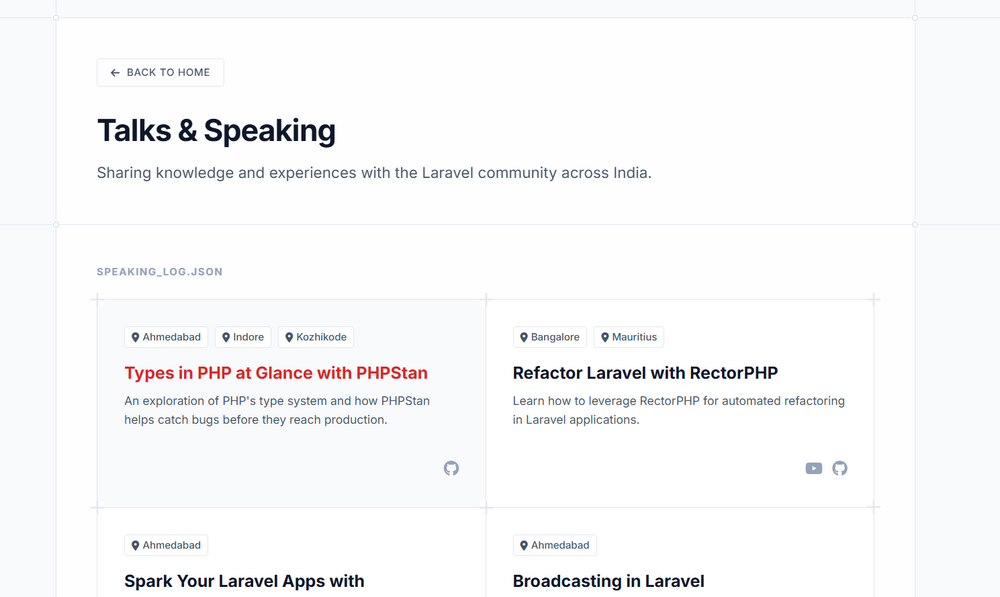Open the Types in PHP at Glance talk
Image resolution: width=1000 pixels, height=597 pixels.
276,373
